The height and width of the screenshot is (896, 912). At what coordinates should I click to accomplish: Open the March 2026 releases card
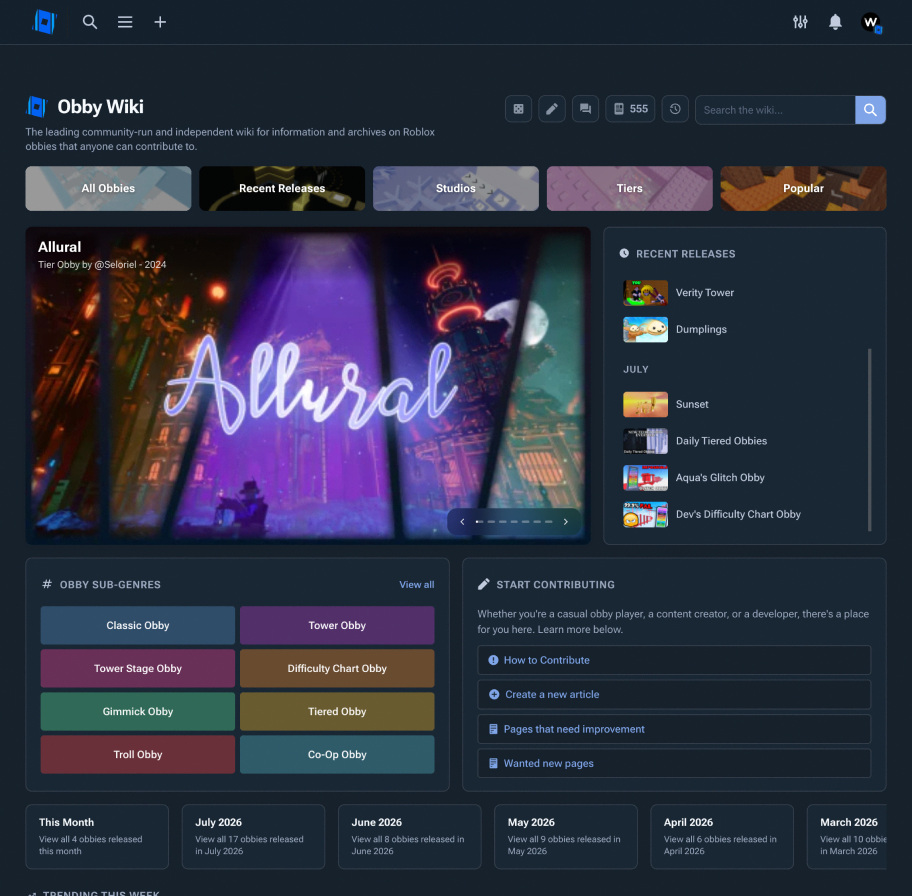[847, 837]
